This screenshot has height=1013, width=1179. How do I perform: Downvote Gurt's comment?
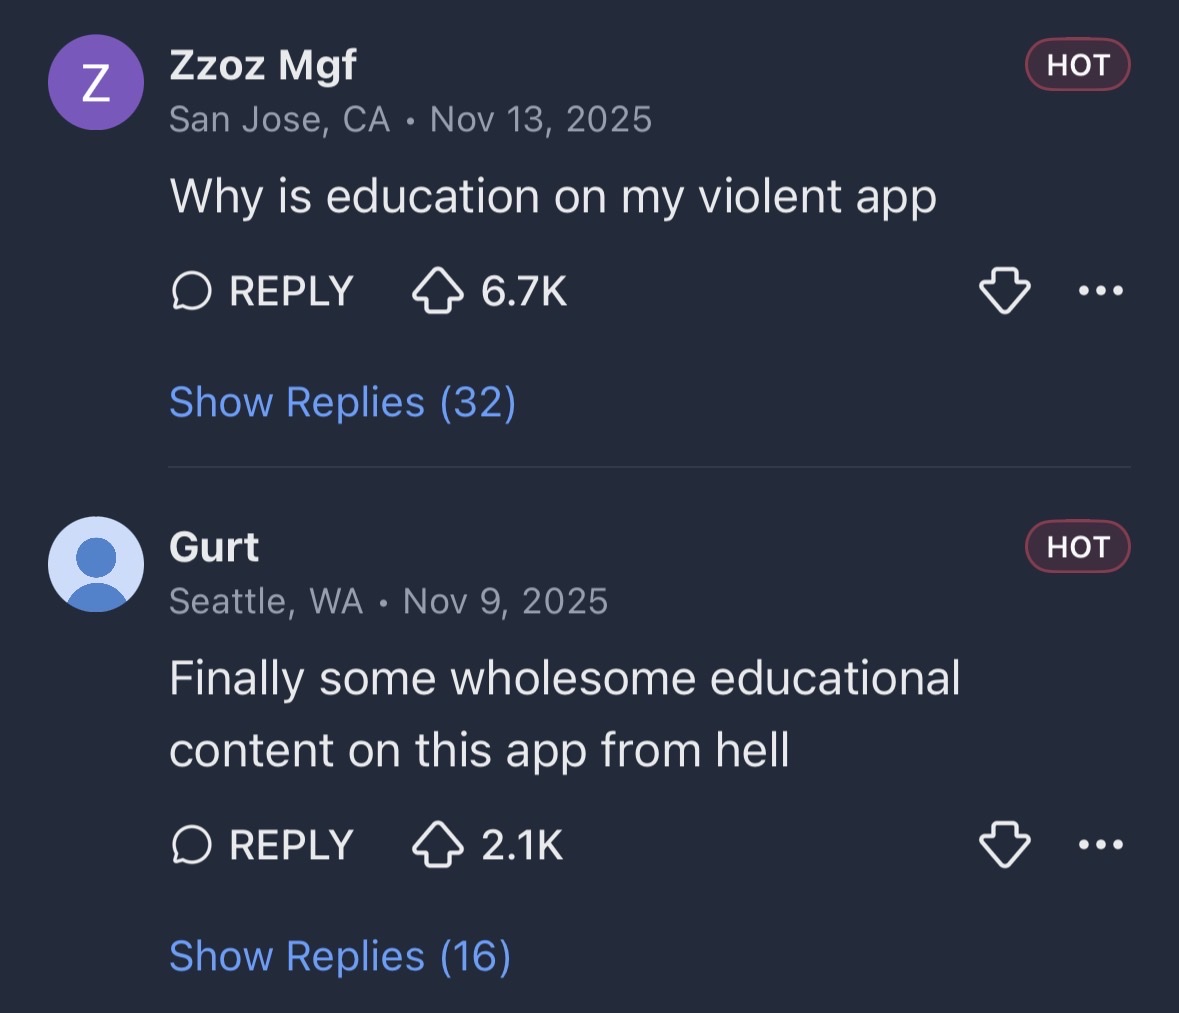[x=1004, y=845]
